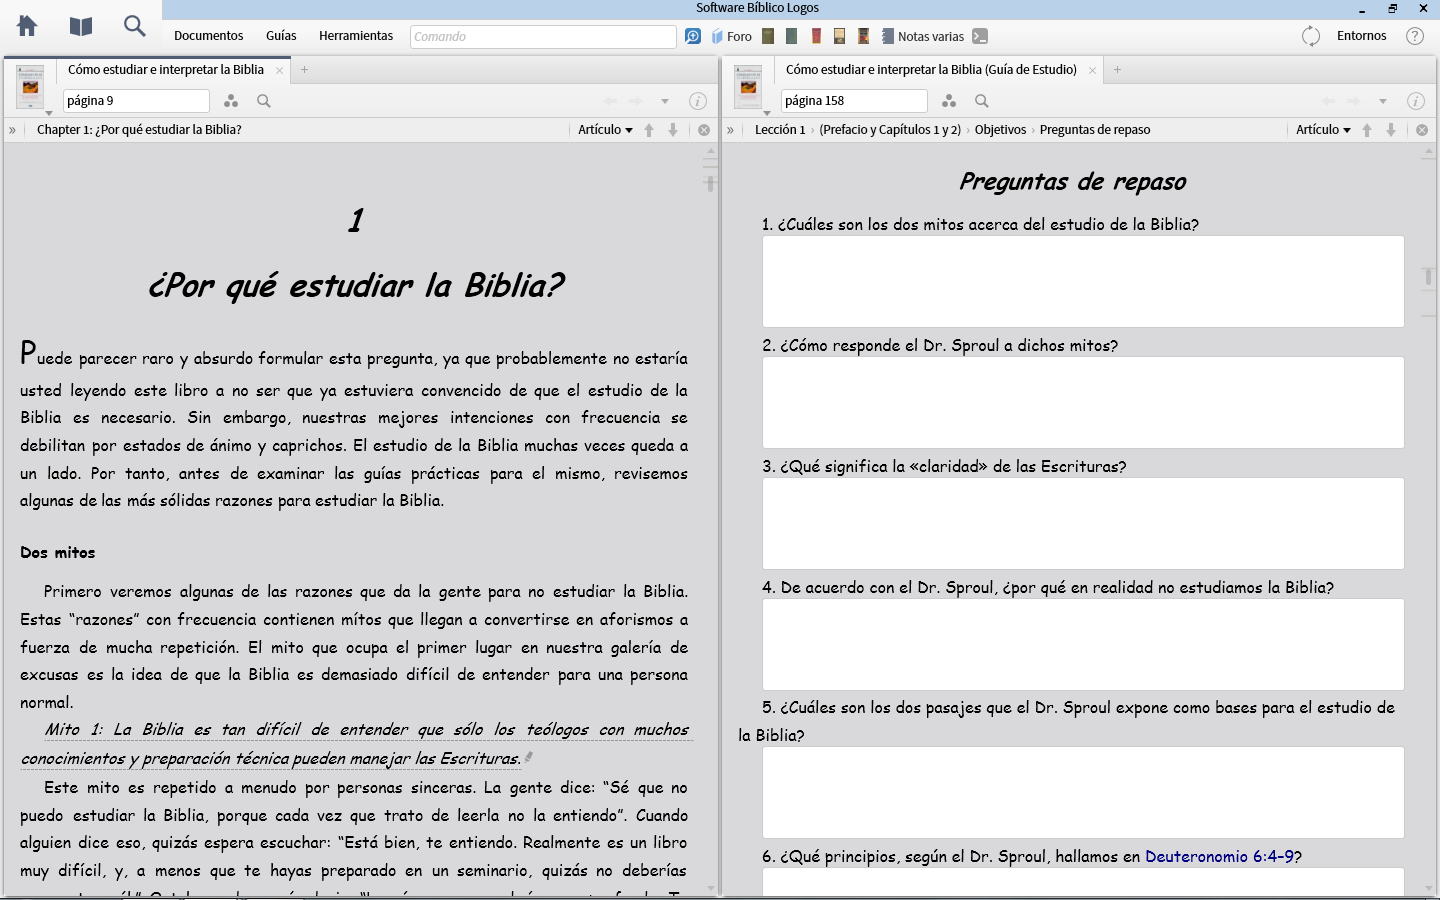Click the command-prompt shortcut icon

[x=980, y=36]
